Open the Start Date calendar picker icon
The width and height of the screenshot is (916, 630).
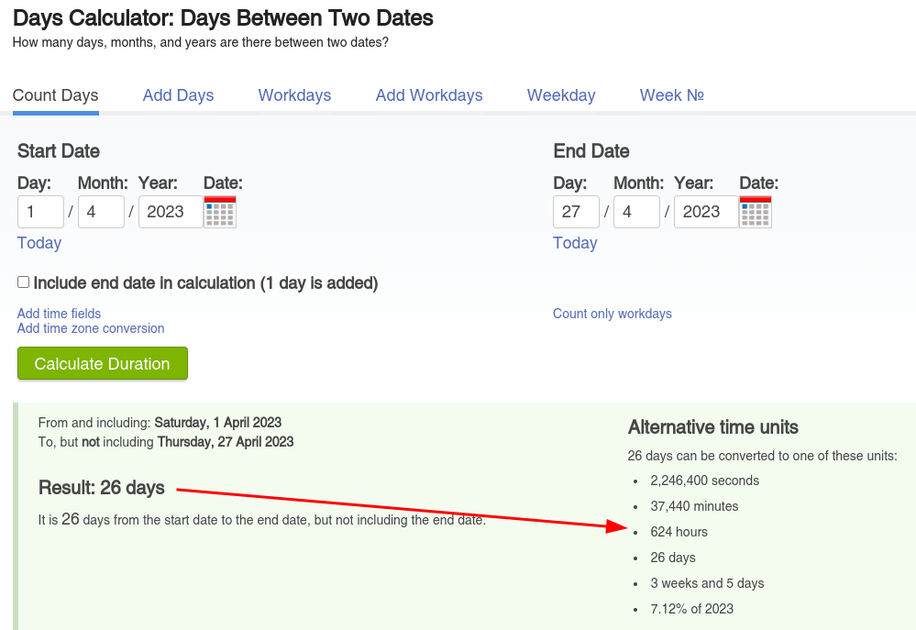point(220,212)
